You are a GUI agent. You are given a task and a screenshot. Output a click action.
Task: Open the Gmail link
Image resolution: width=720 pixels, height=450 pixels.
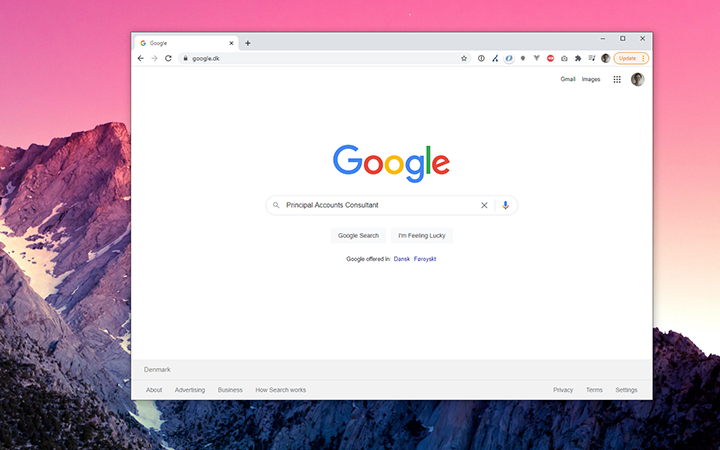568,79
